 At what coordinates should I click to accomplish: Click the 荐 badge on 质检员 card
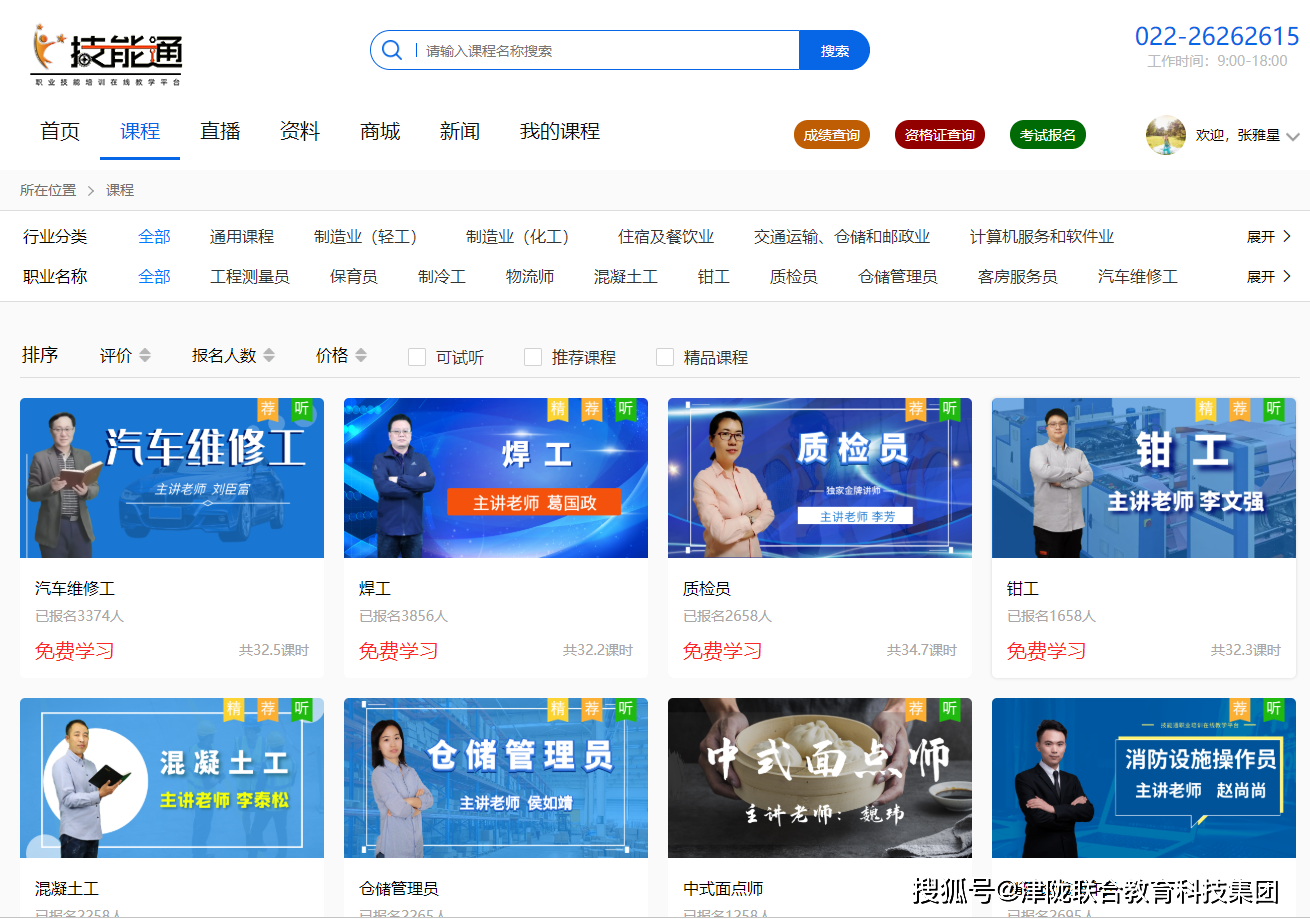tap(916, 409)
